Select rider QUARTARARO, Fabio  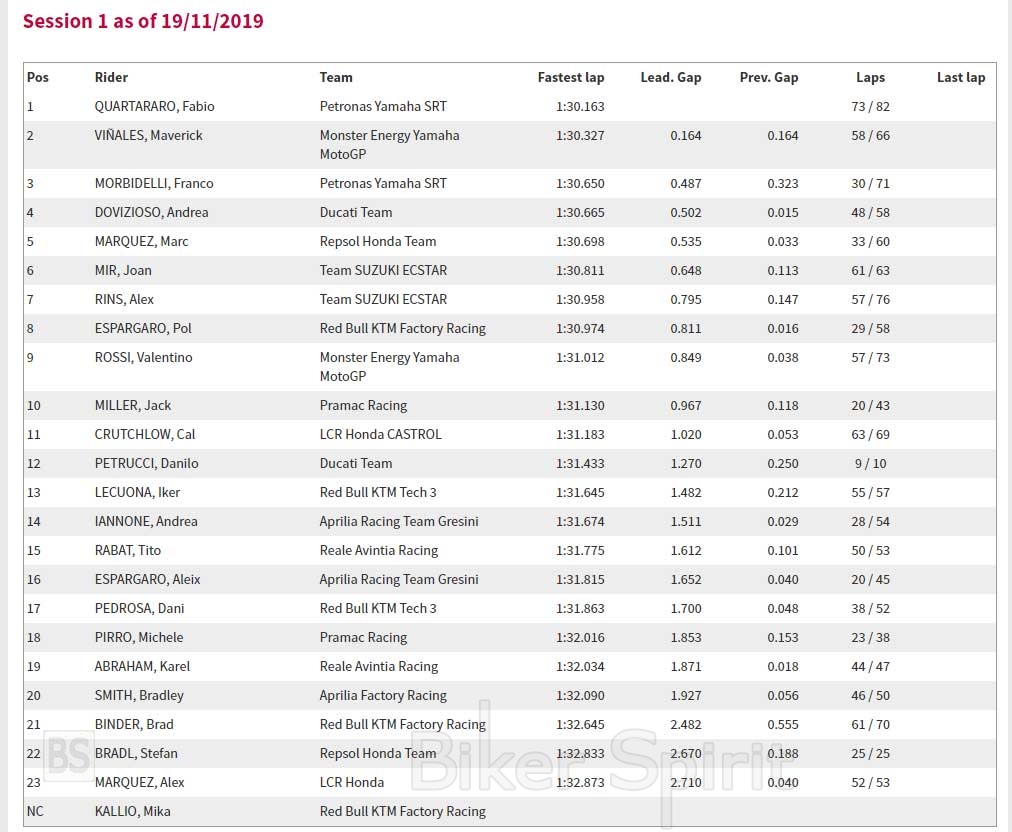(154, 107)
